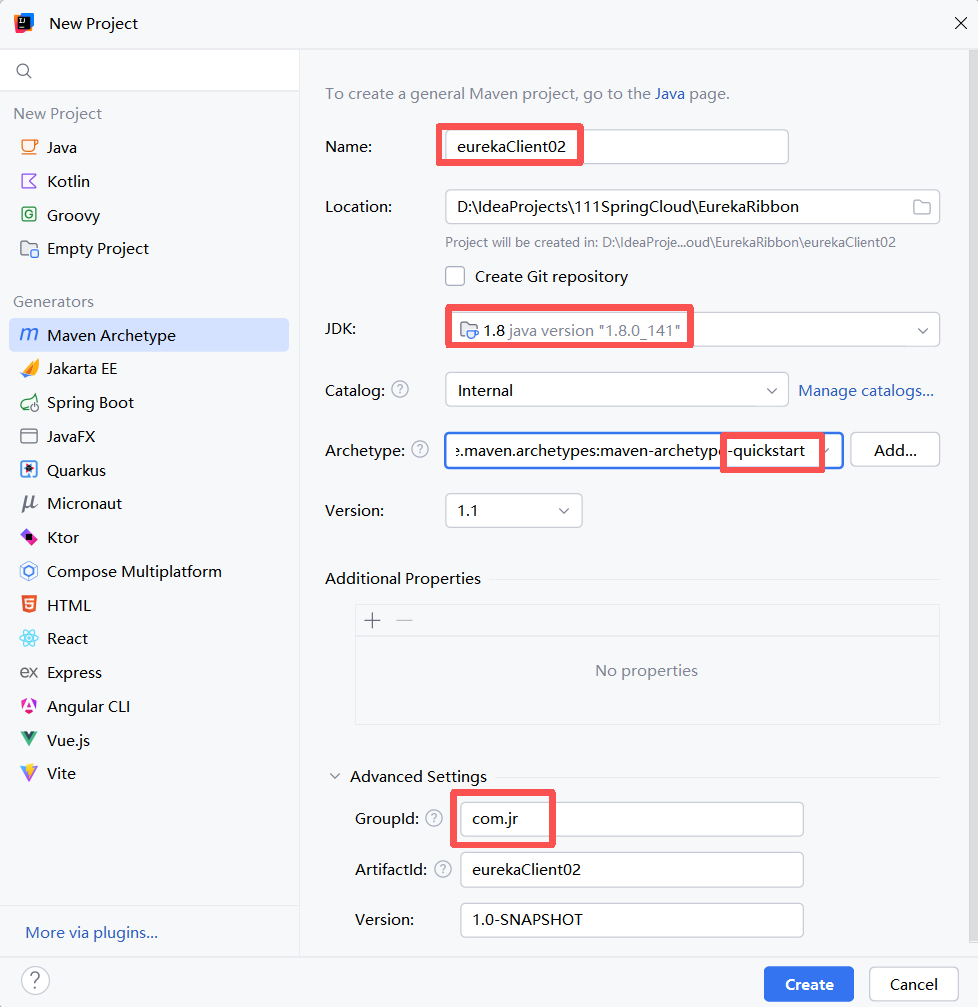This screenshot has width=978, height=1007.
Task: Click the Express ex icon
Action: (x=29, y=672)
